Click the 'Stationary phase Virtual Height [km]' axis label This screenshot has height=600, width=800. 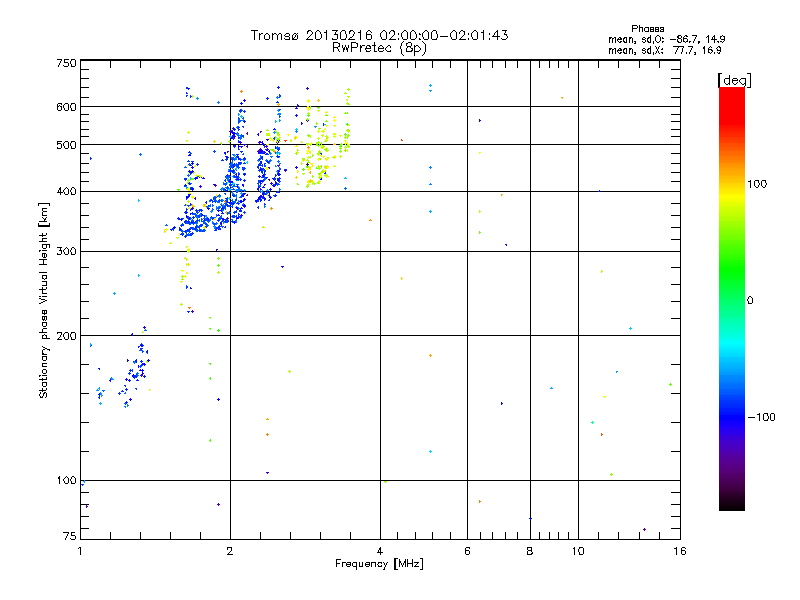43,300
